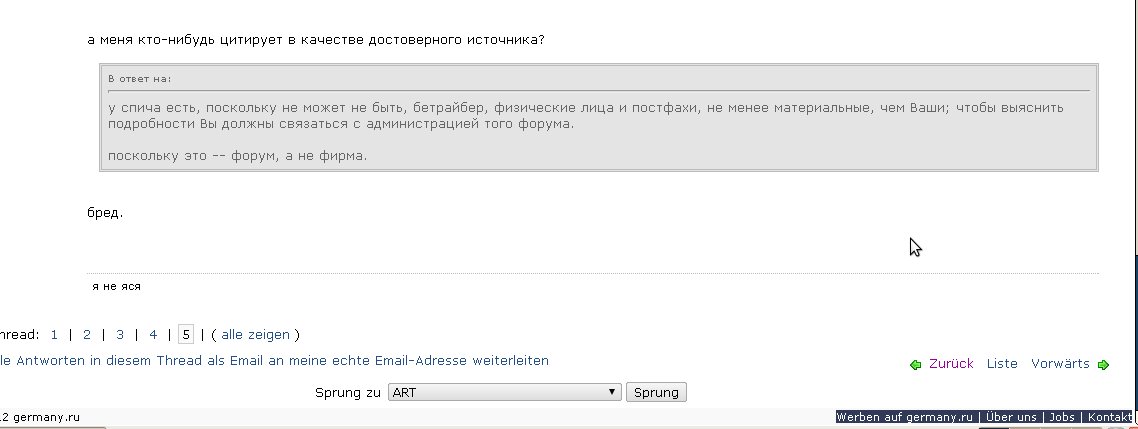Open Werben auf germany.ru link
The image size is (1138, 429).
coord(904,417)
